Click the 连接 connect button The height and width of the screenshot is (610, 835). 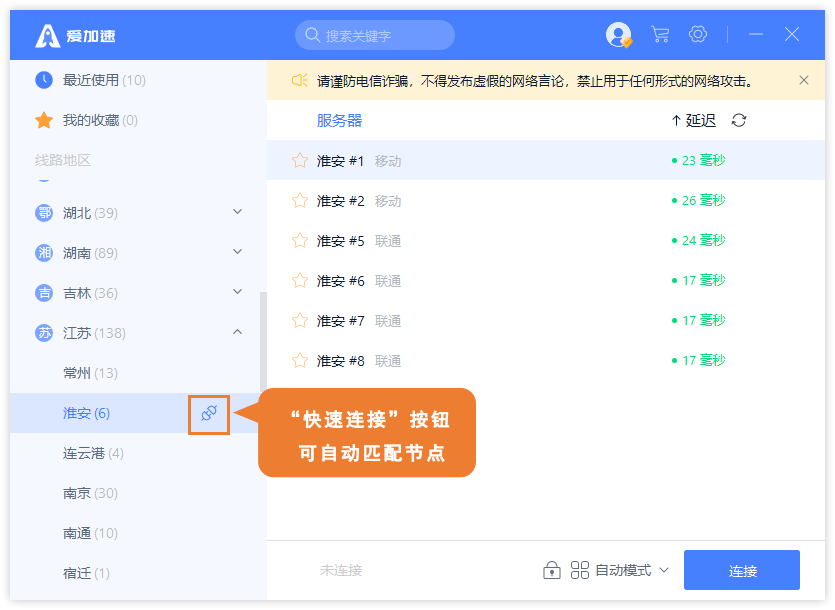click(742, 570)
